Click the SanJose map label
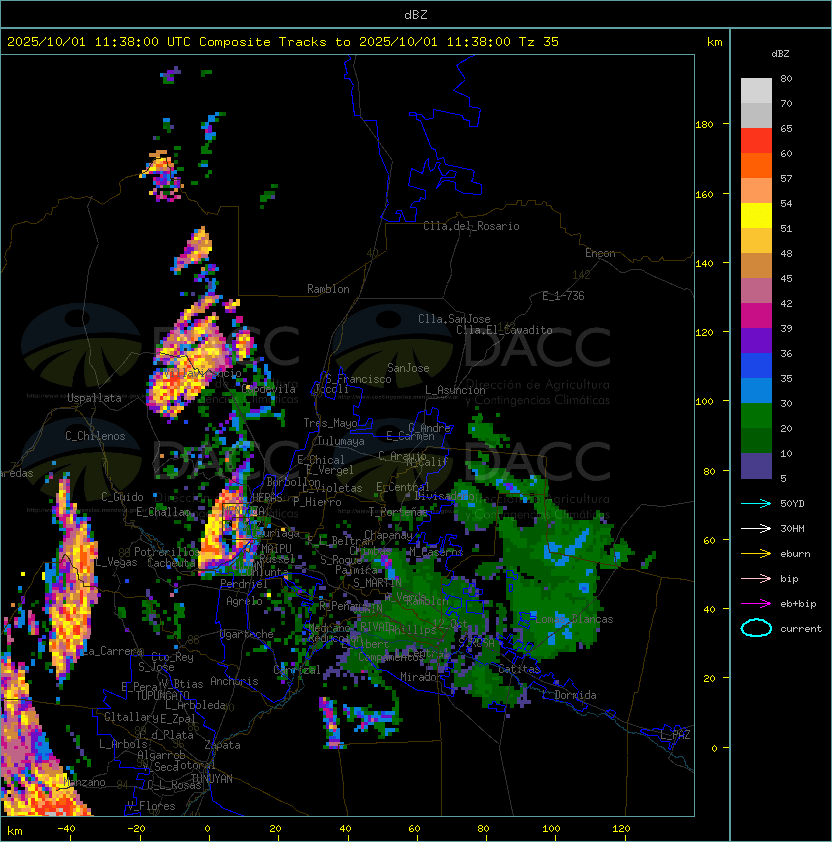 (408, 368)
